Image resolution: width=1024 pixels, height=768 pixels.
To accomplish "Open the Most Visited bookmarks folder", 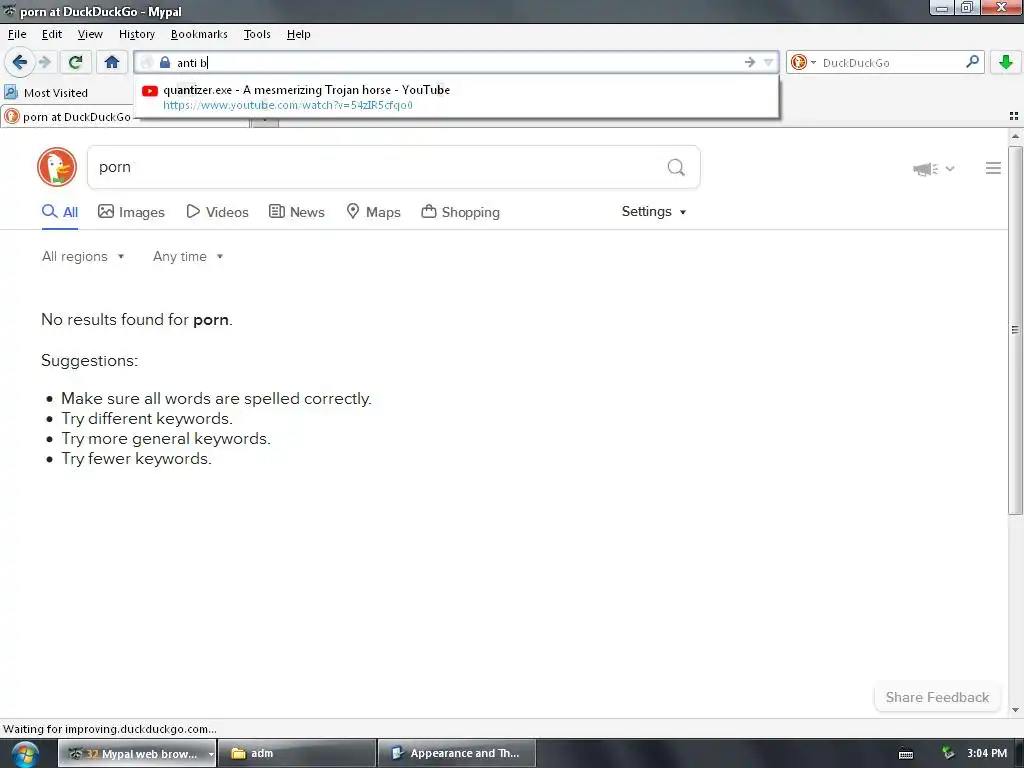I will (46, 93).
